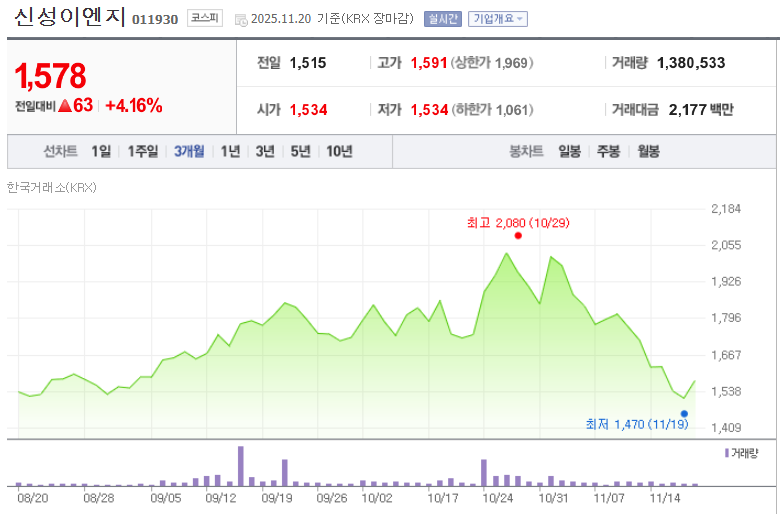Click the 2,184 y-axis label
780x514 pixels.
726,208
